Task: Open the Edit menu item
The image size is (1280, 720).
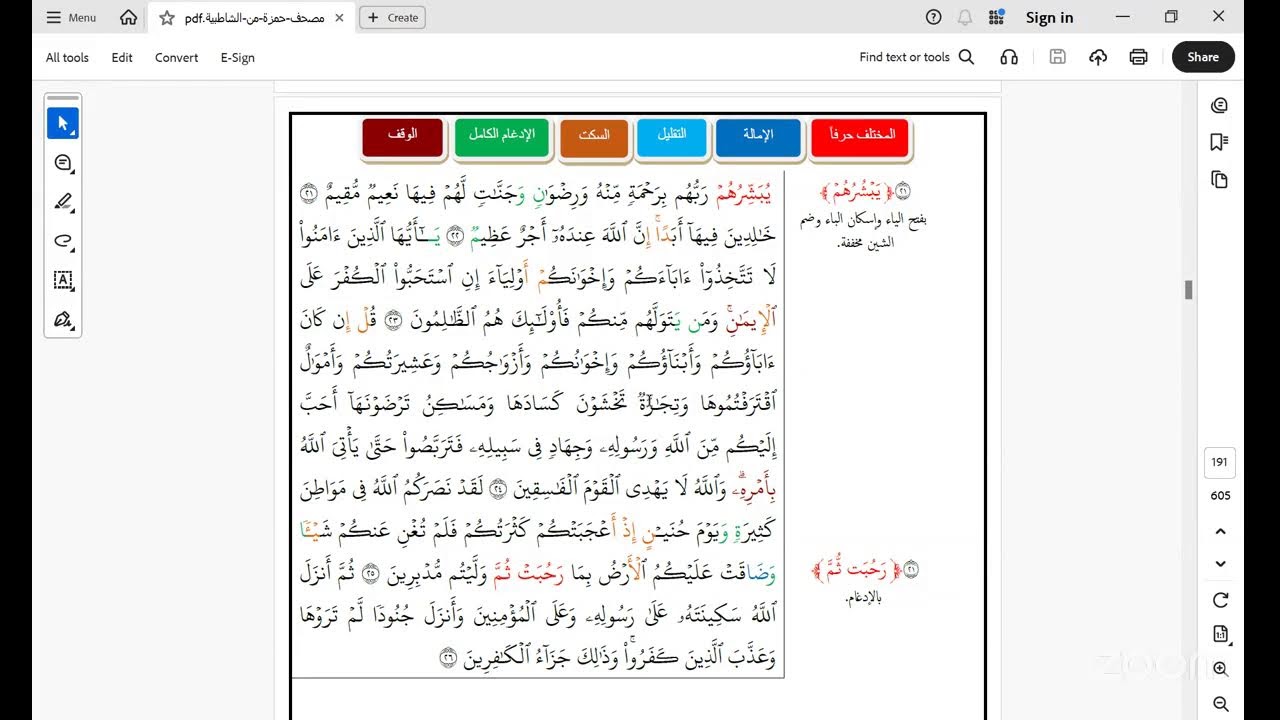Action: 122,57
